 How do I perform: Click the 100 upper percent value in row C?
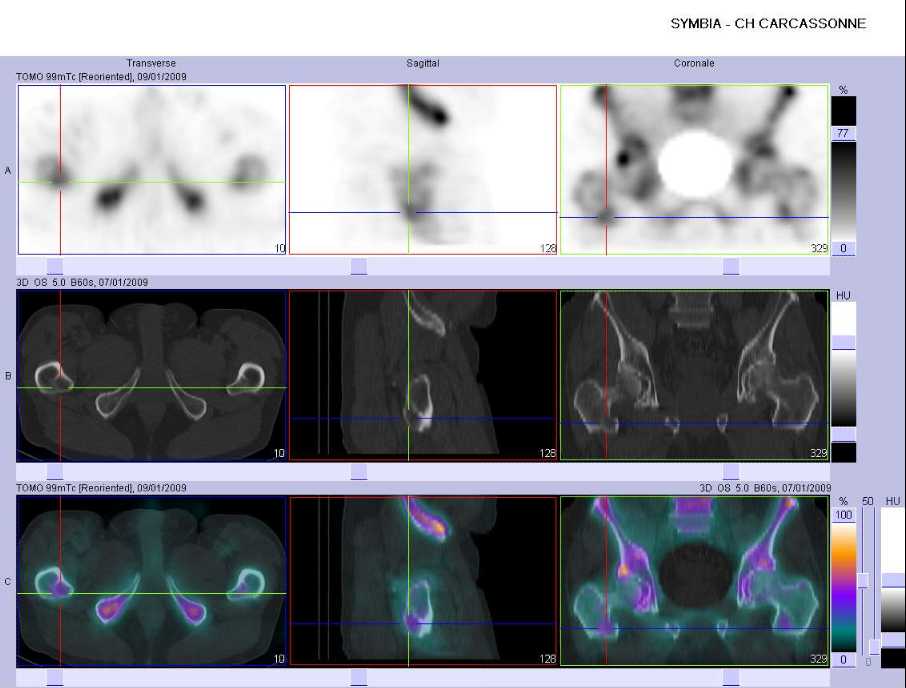tap(844, 515)
